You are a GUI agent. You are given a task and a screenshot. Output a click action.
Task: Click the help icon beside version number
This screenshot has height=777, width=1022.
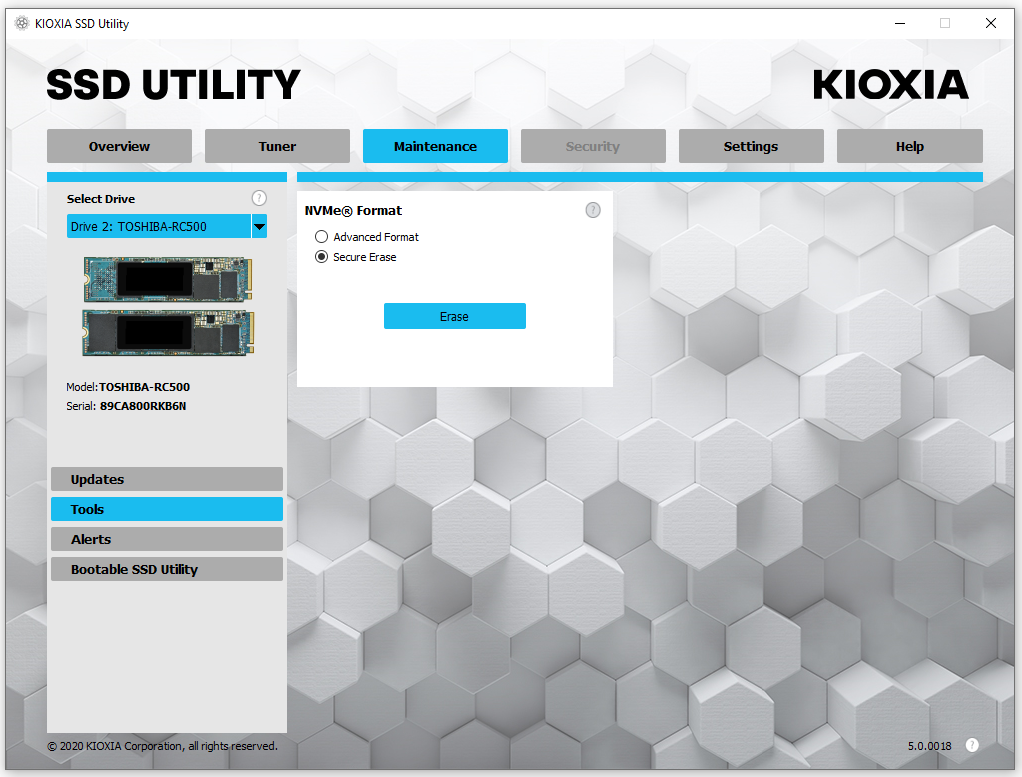(x=972, y=745)
